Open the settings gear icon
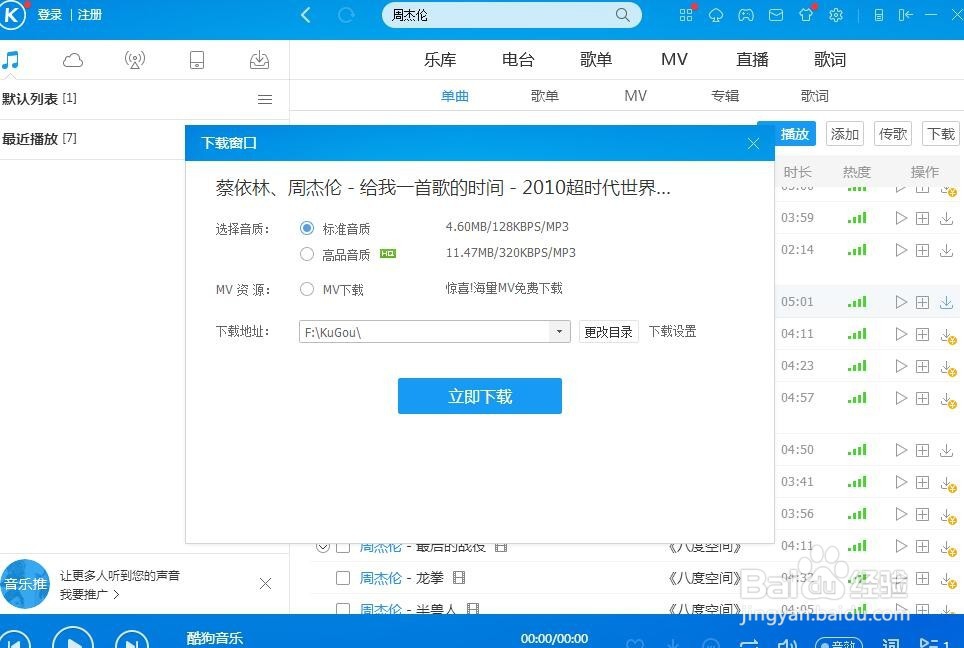The width and height of the screenshot is (964, 648). click(836, 15)
